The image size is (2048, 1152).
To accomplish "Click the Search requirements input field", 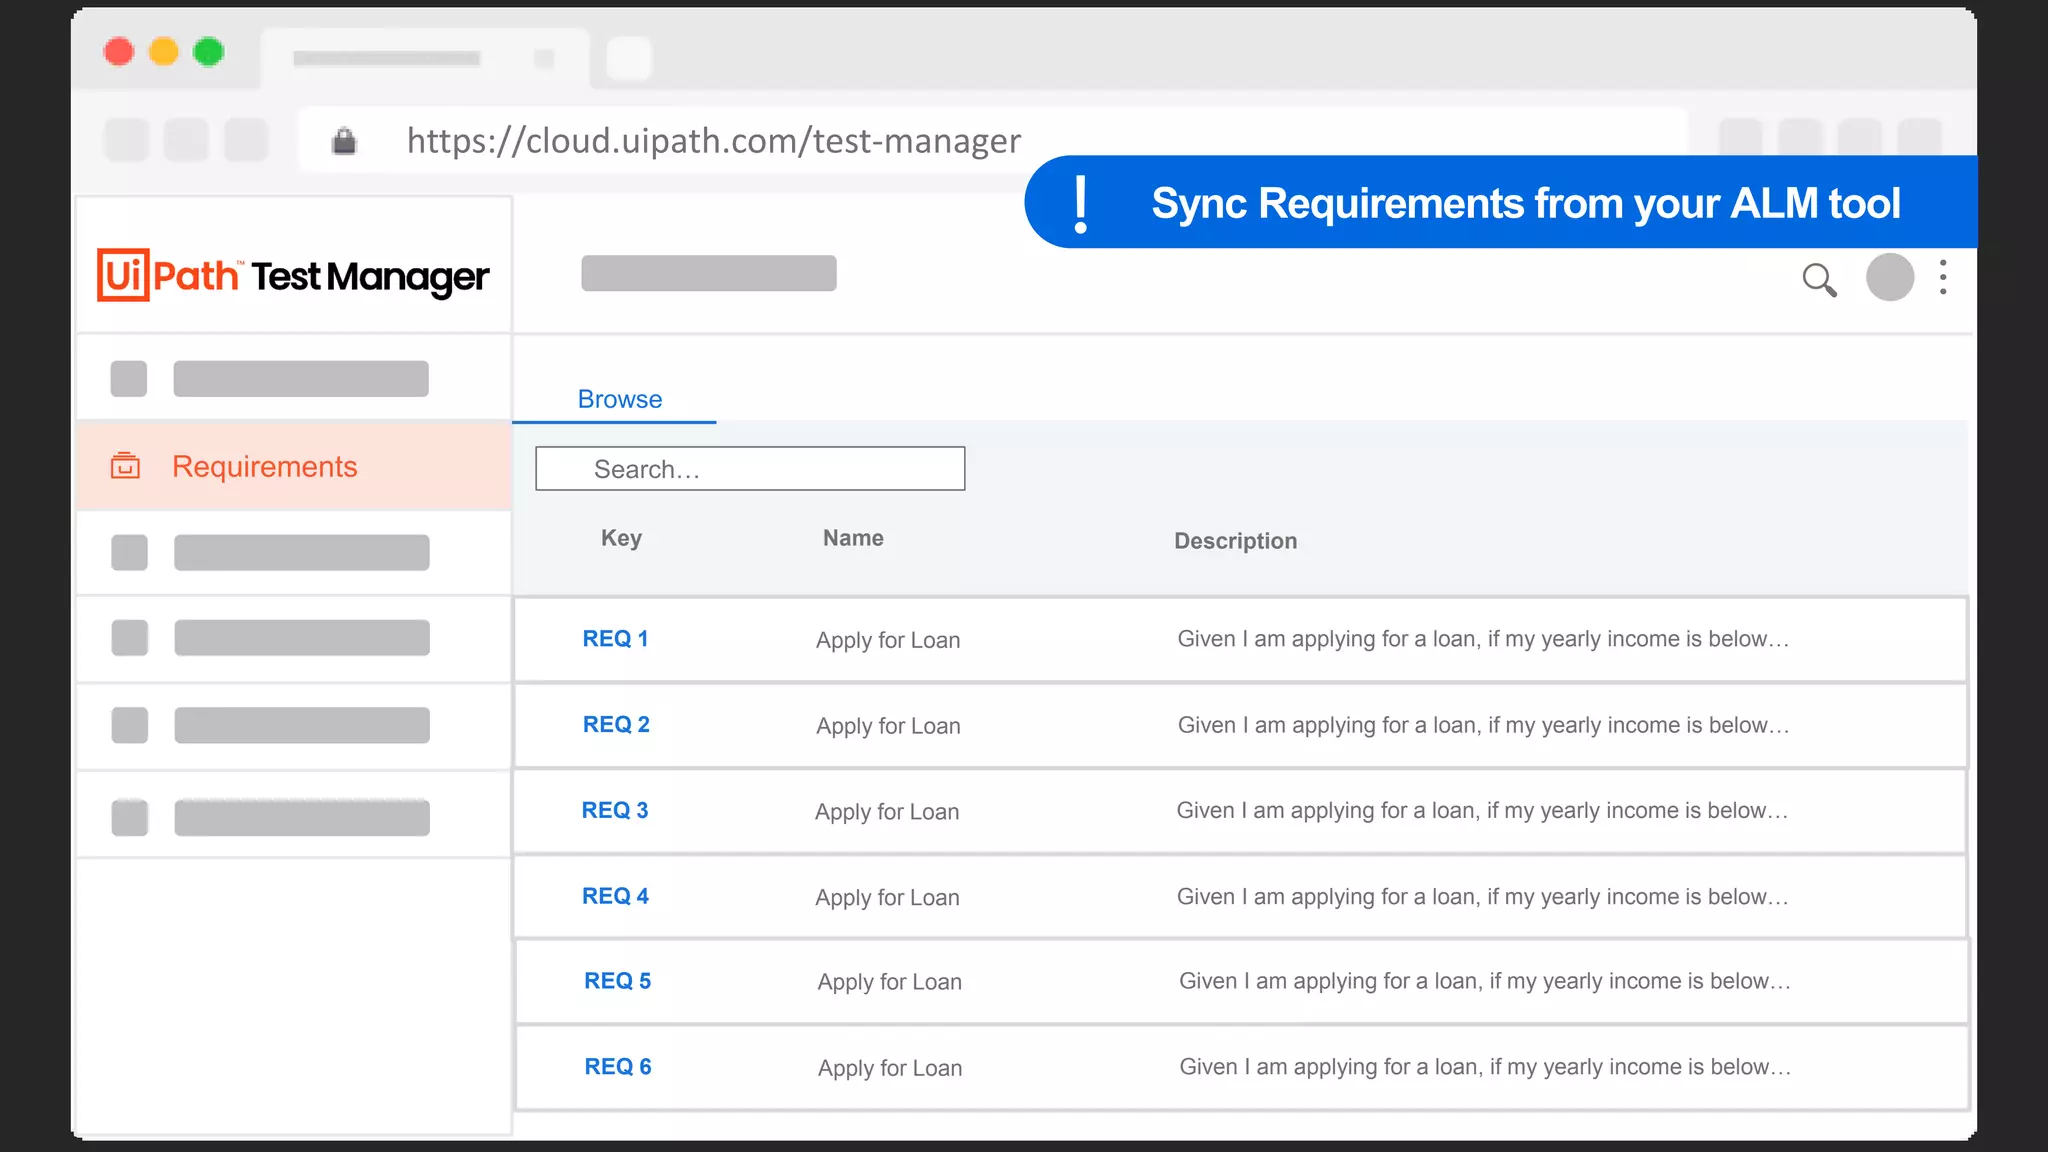I will [750, 469].
